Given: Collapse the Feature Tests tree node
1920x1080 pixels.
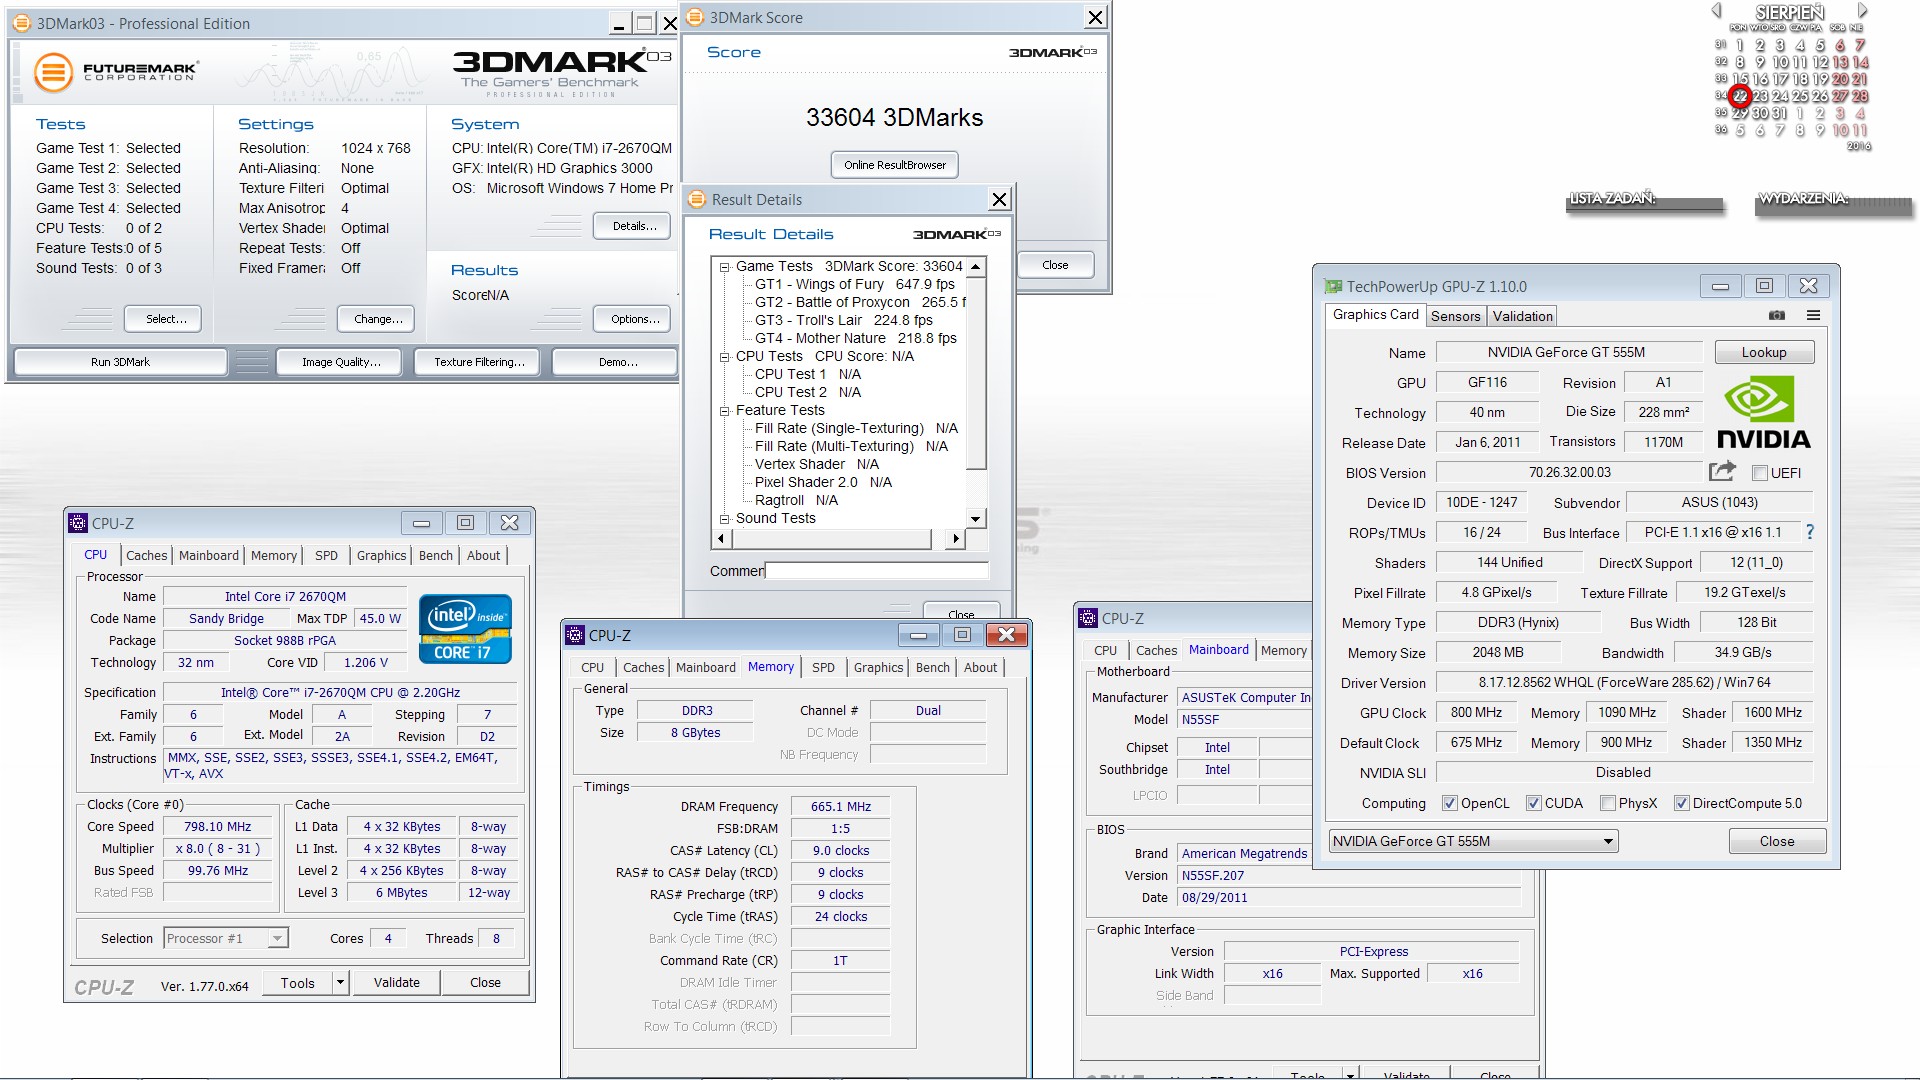Looking at the screenshot, I should point(725,411).
